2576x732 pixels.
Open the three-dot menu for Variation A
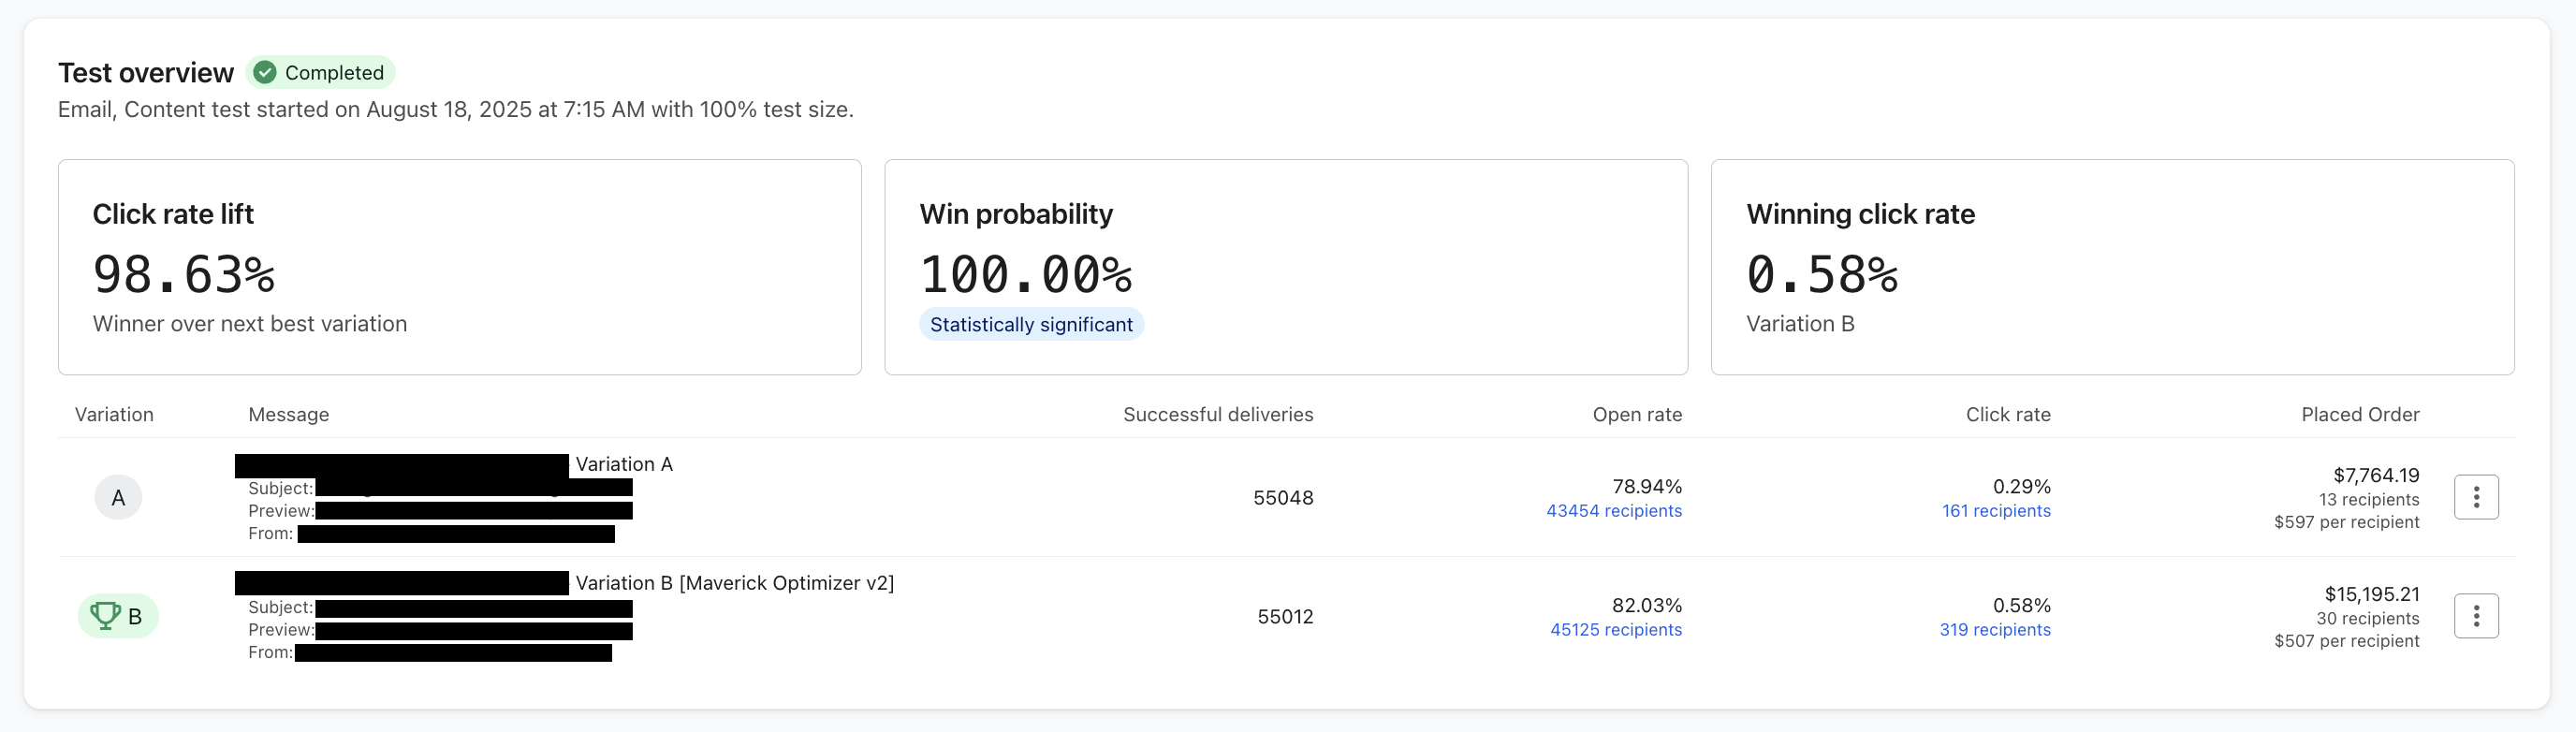point(2476,497)
